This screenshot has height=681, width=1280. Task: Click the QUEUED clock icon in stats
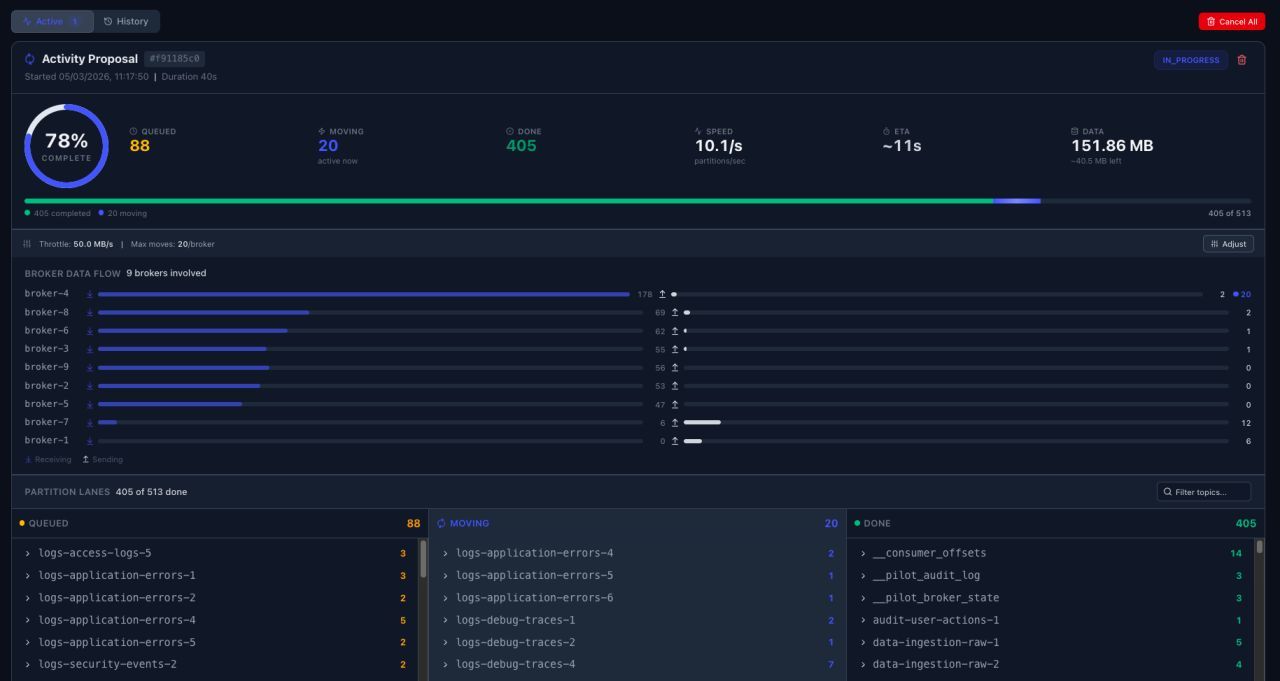pyautogui.click(x=133, y=131)
